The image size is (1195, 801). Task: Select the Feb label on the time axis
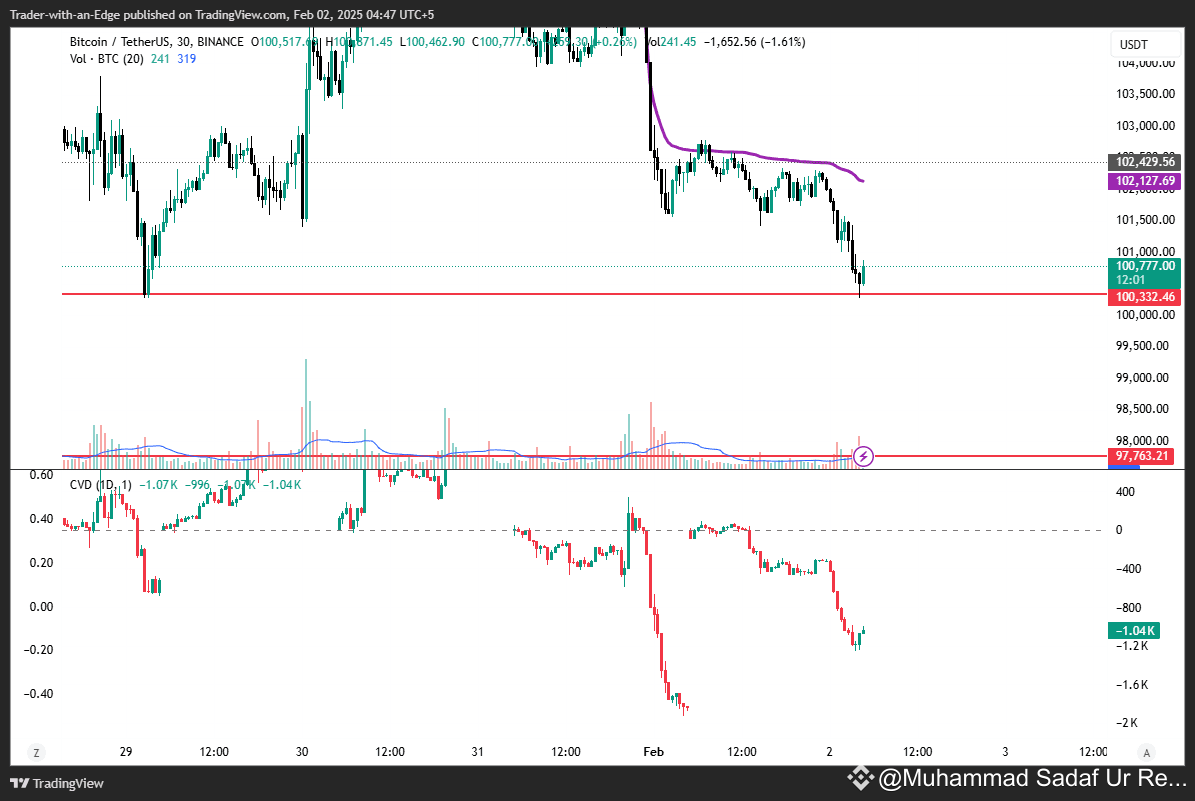point(653,752)
